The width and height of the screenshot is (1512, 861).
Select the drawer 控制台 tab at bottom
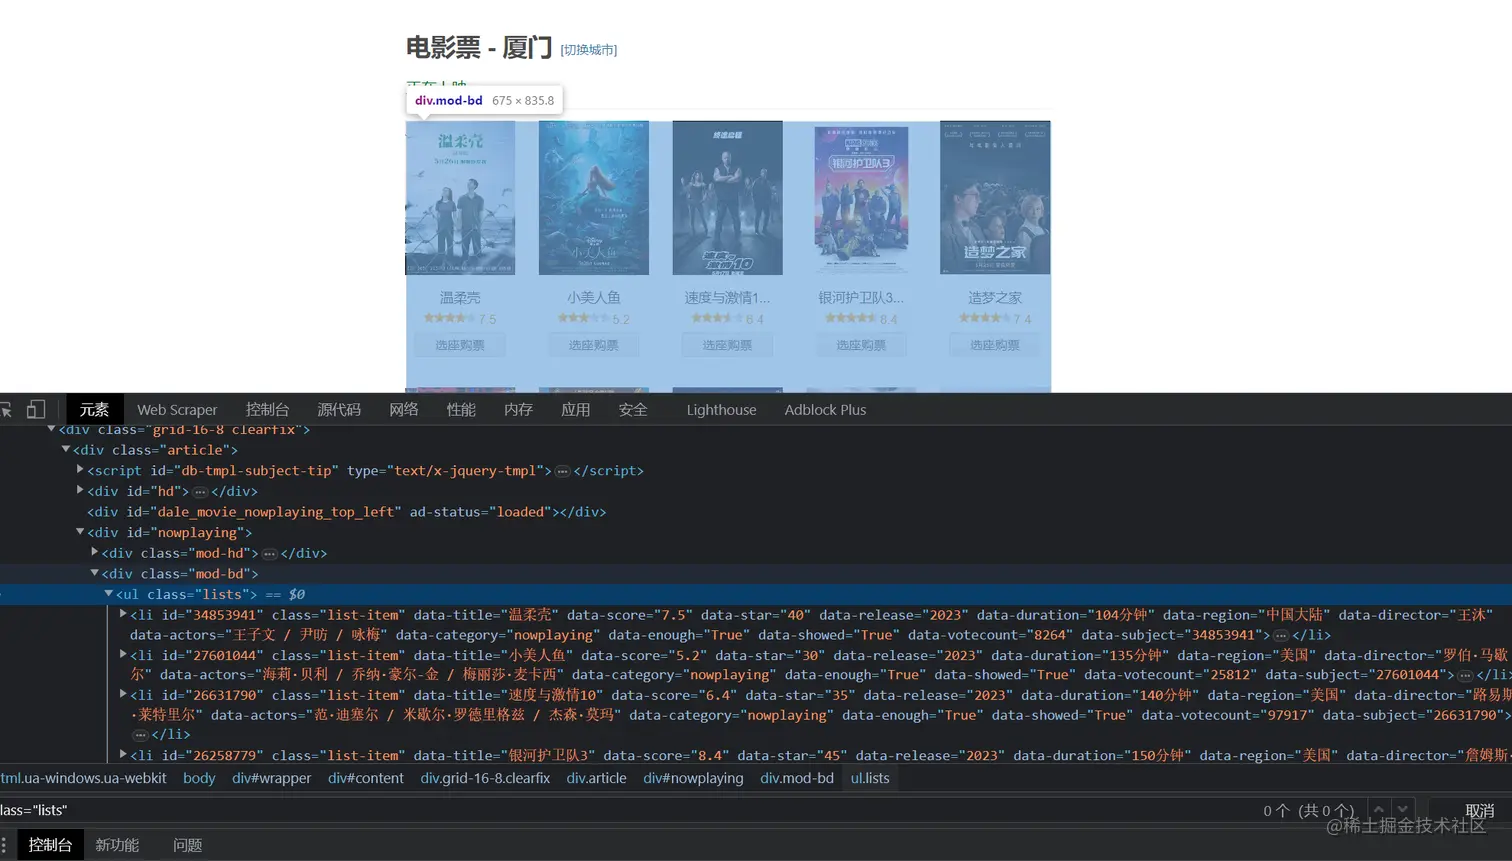point(50,845)
